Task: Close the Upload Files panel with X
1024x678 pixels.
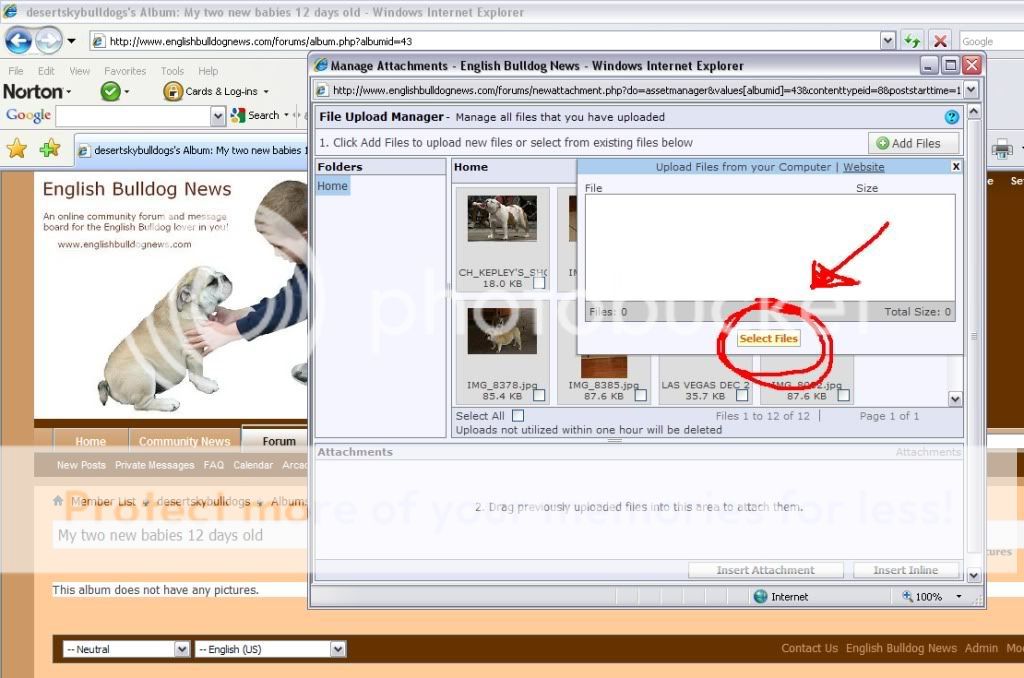Action: (955, 167)
